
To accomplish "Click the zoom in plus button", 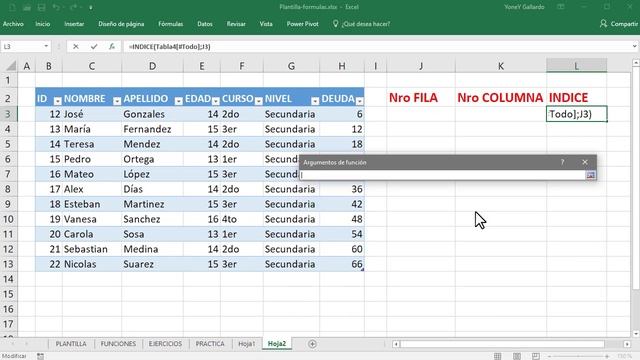I will pos(607,356).
